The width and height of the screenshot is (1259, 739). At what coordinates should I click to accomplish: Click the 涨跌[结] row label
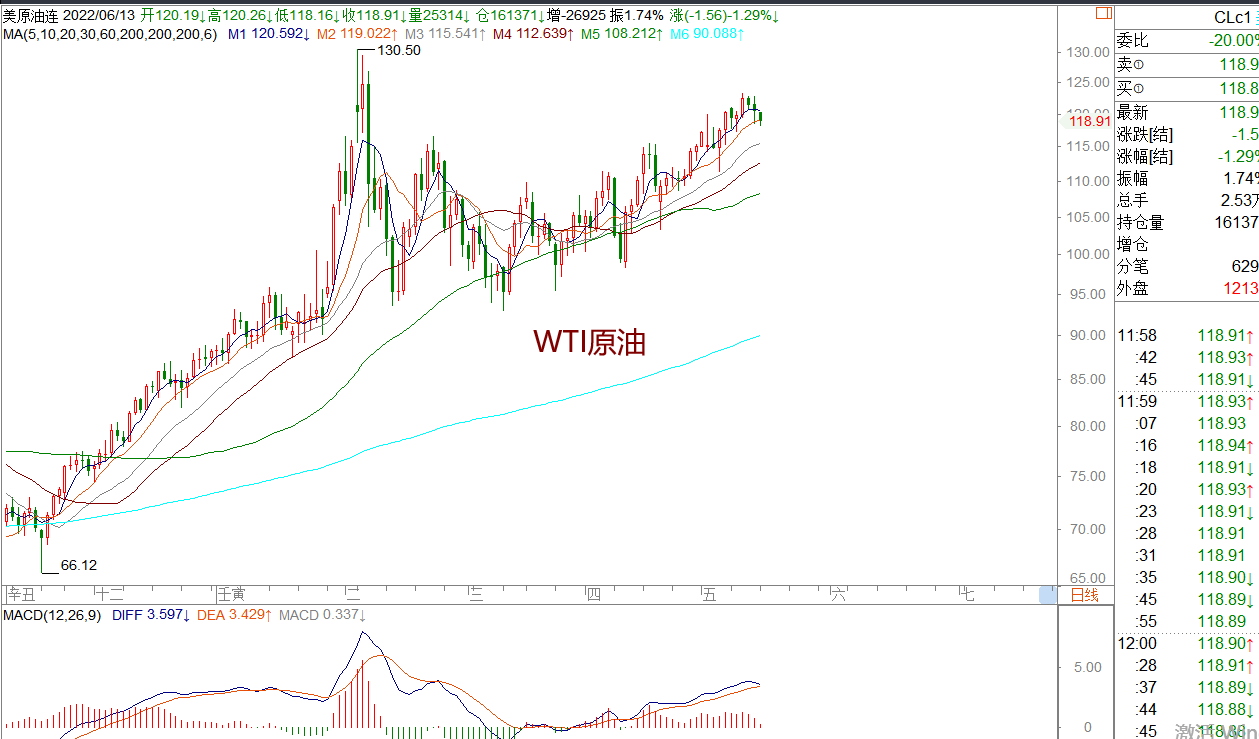[x=1146, y=135]
